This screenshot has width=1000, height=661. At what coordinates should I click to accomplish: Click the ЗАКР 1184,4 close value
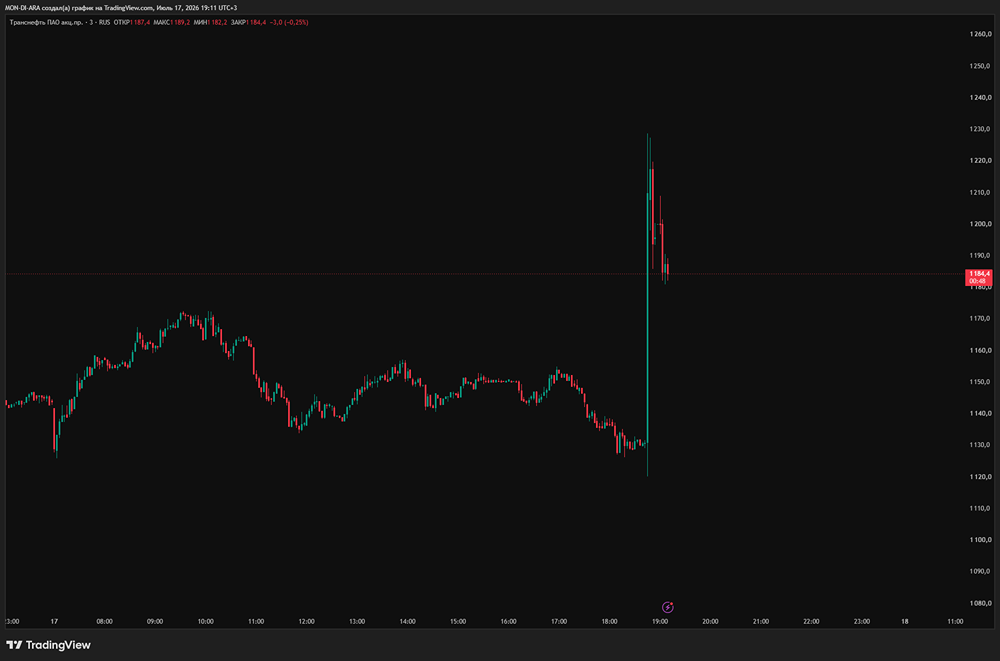(x=249, y=22)
